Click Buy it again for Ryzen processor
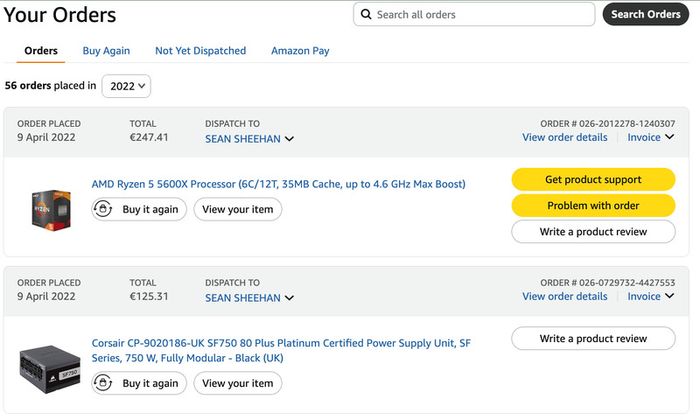Viewport: 700px width, 420px height. point(139,209)
